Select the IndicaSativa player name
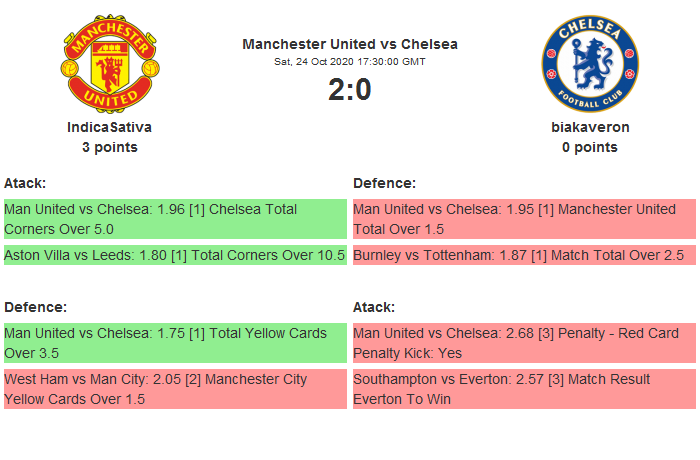The image size is (700, 460). coord(109,127)
